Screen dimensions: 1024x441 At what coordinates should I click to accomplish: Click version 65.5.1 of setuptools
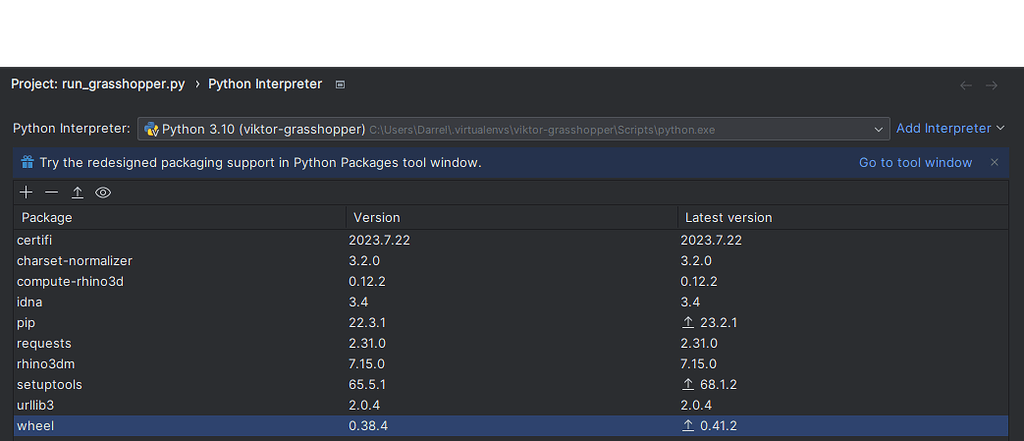click(368, 385)
